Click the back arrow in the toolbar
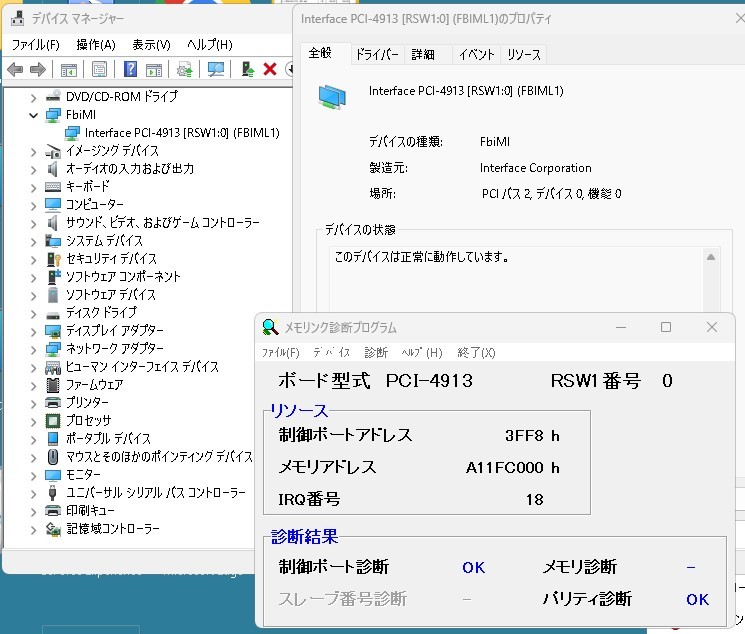Viewport: 745px width, 634px height. click(x=15, y=69)
